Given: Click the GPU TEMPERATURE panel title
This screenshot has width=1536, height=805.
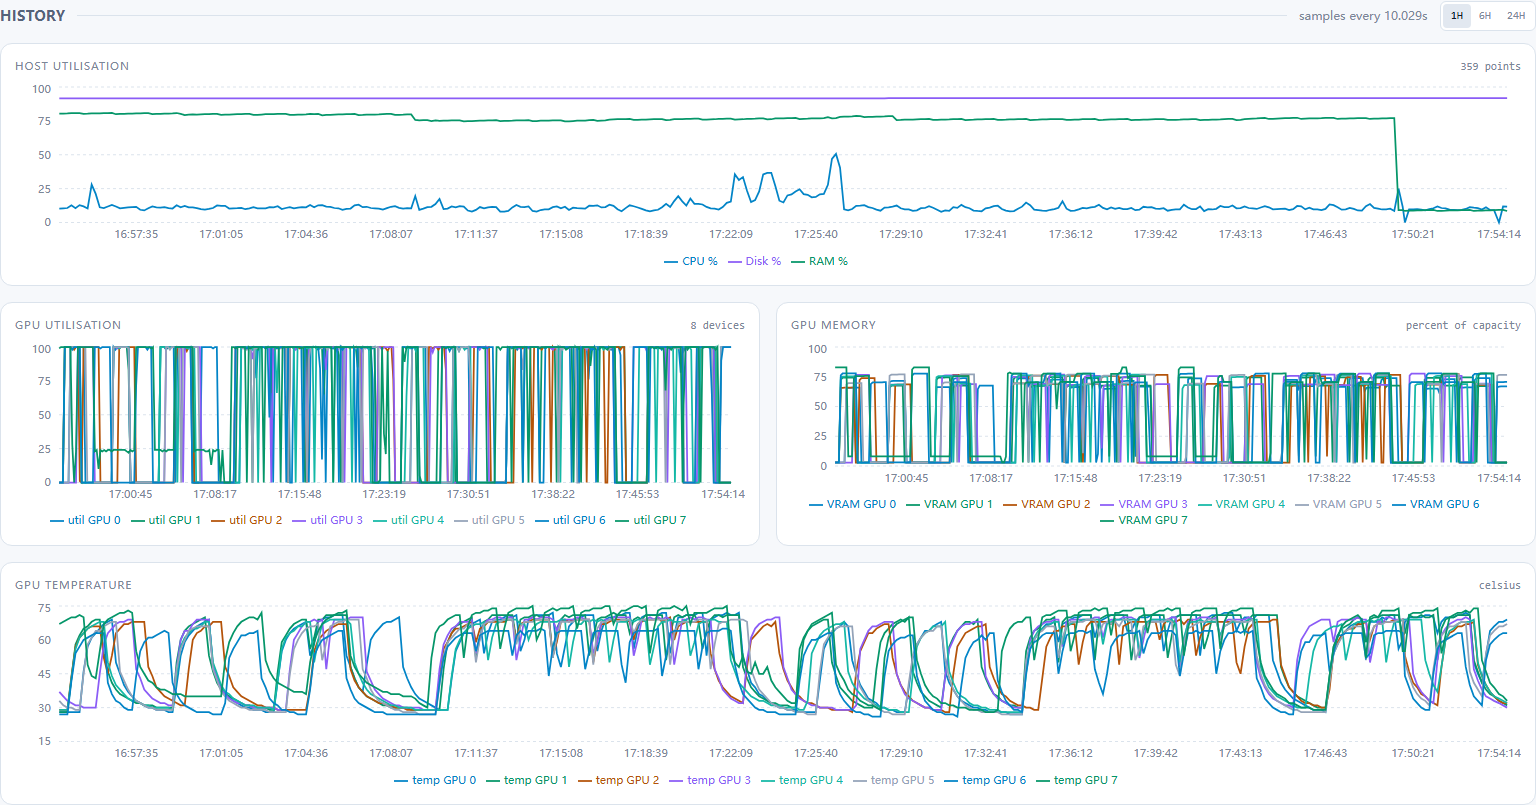Looking at the screenshot, I should point(73,585).
